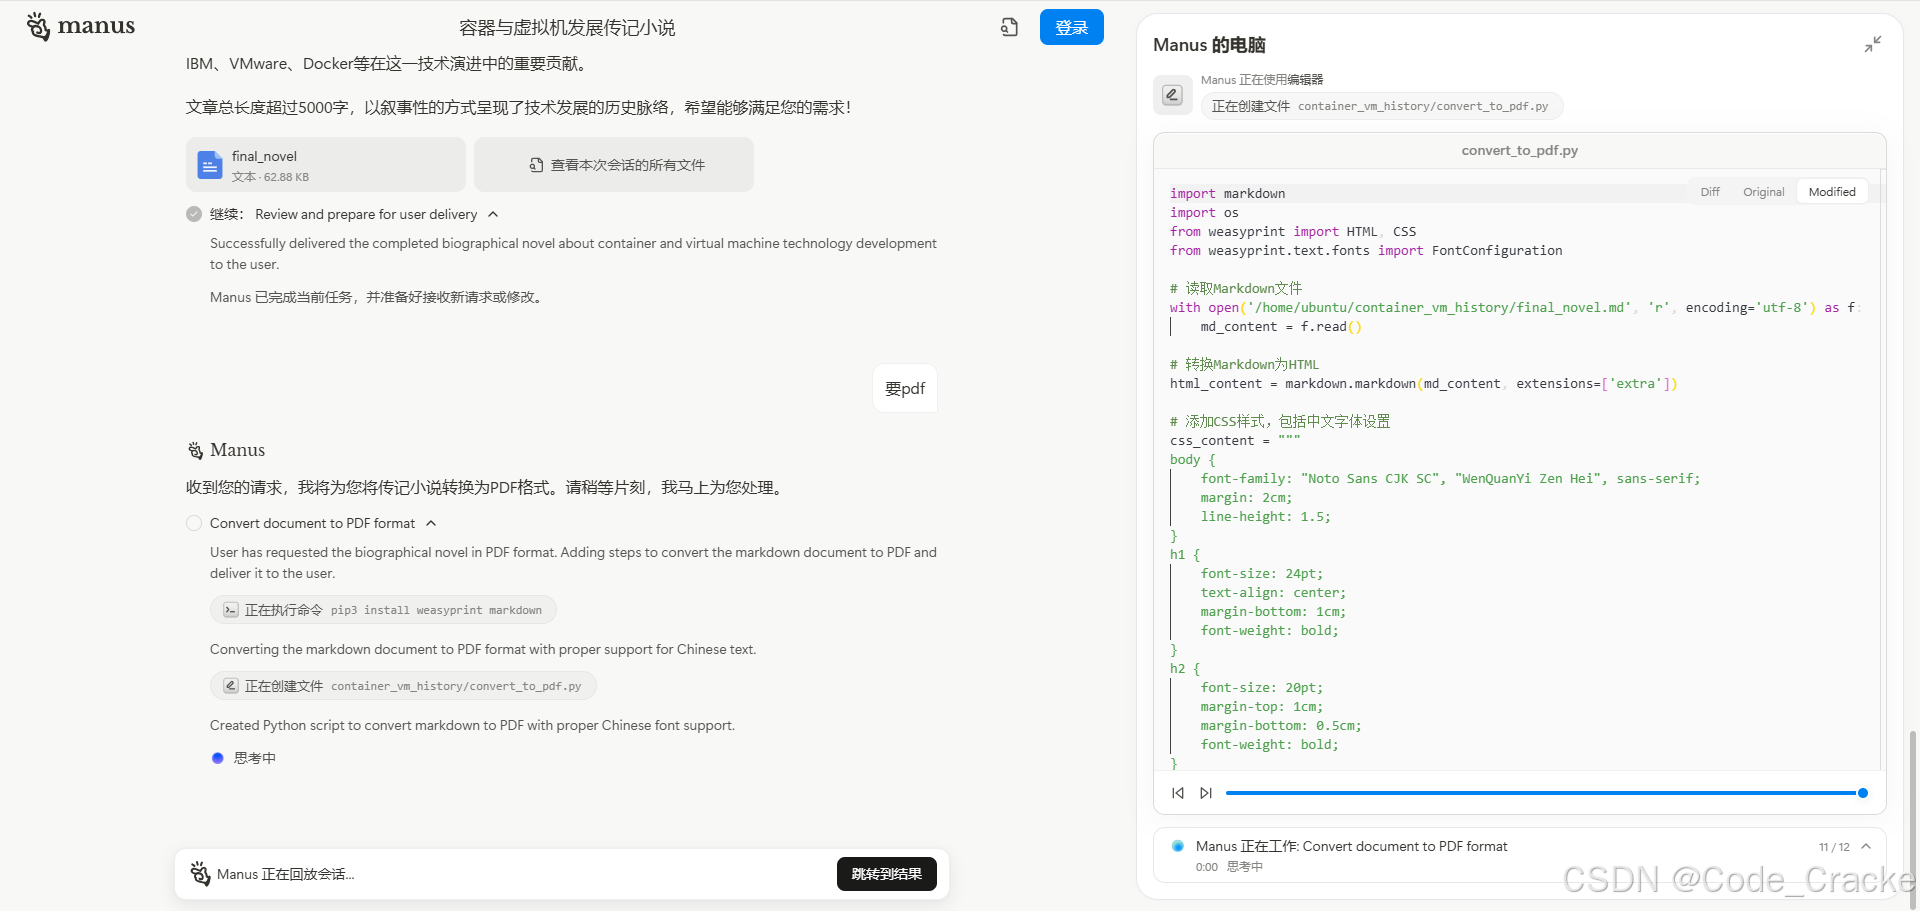Click the completed step check icon beside 继续
This screenshot has height=911, width=1920.
pyautogui.click(x=194, y=214)
